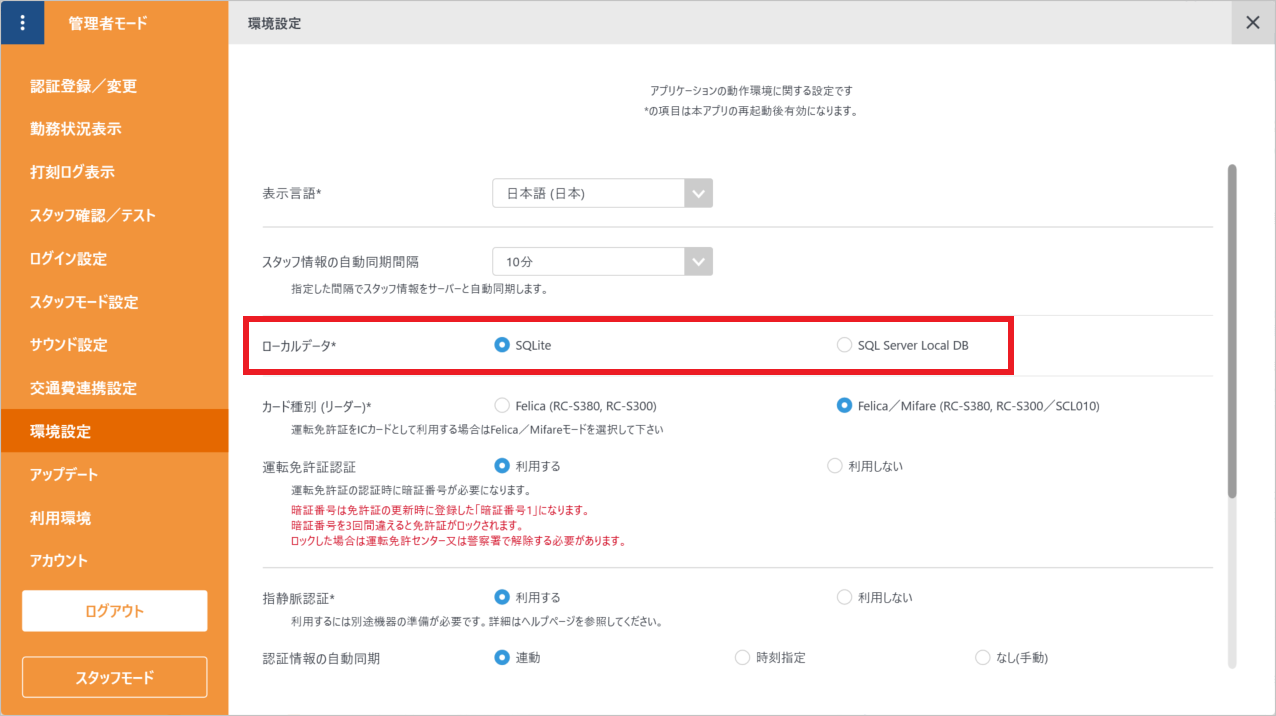Choose Felica (RC-S380, RC-S300) card type

[x=575, y=406]
